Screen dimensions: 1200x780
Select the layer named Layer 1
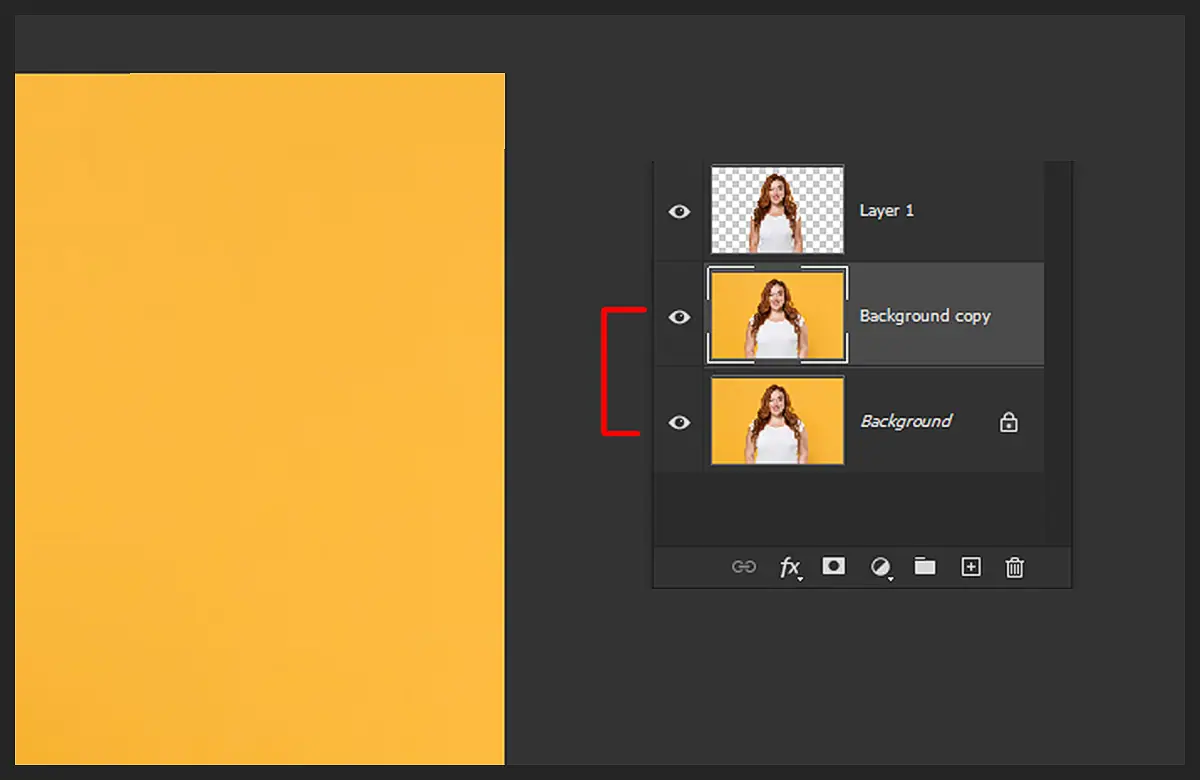pyautogui.click(x=886, y=211)
